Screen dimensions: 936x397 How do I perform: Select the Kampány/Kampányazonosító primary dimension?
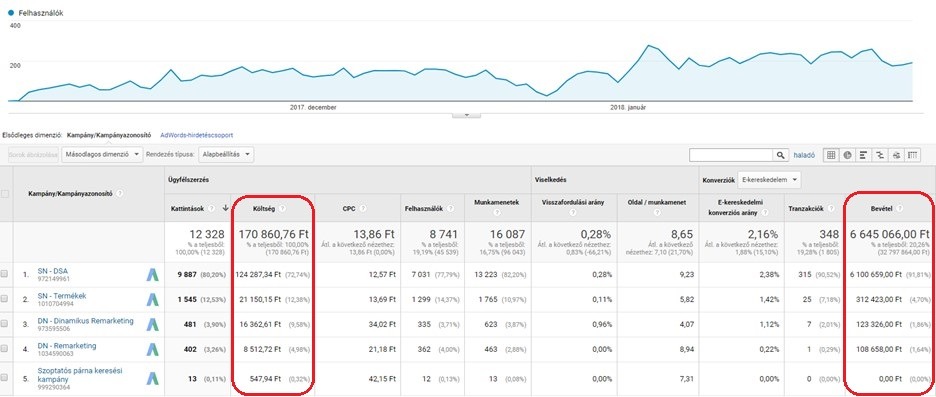[x=109, y=136]
